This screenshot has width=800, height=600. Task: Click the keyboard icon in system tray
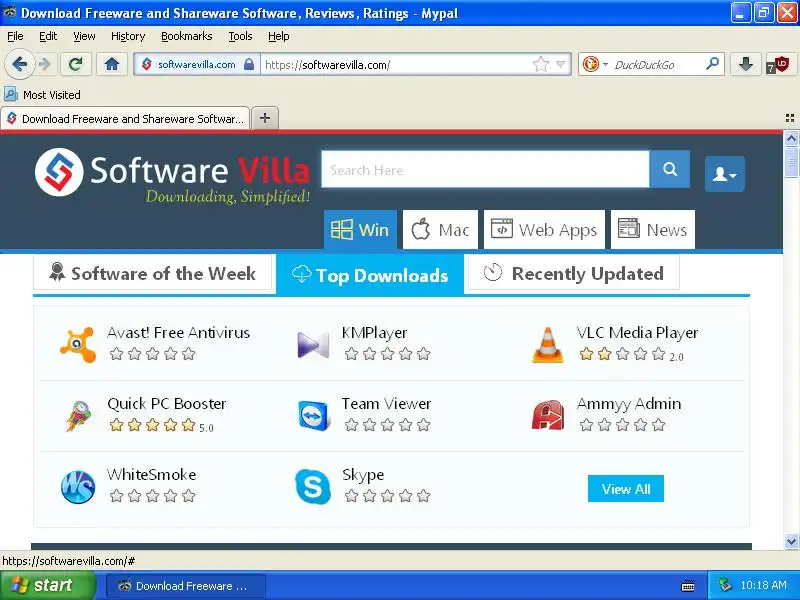(x=688, y=586)
